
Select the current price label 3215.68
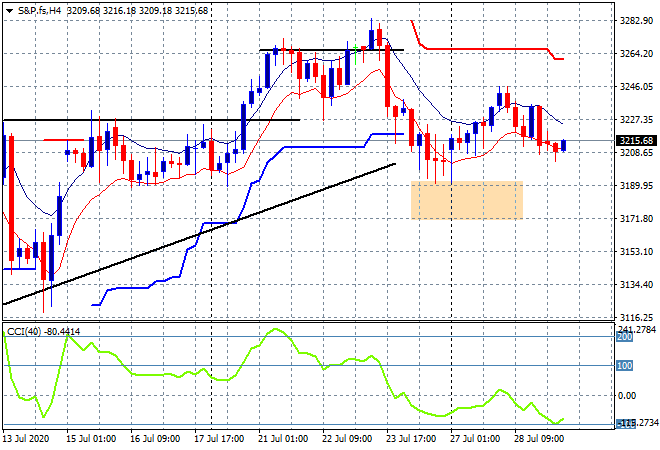[636, 141]
